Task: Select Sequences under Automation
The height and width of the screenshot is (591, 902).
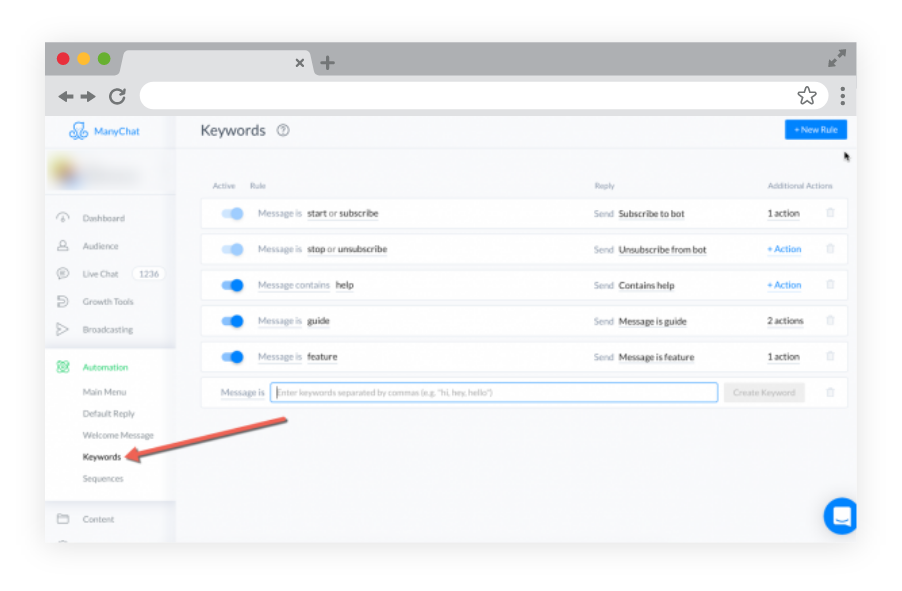Action: (103, 478)
